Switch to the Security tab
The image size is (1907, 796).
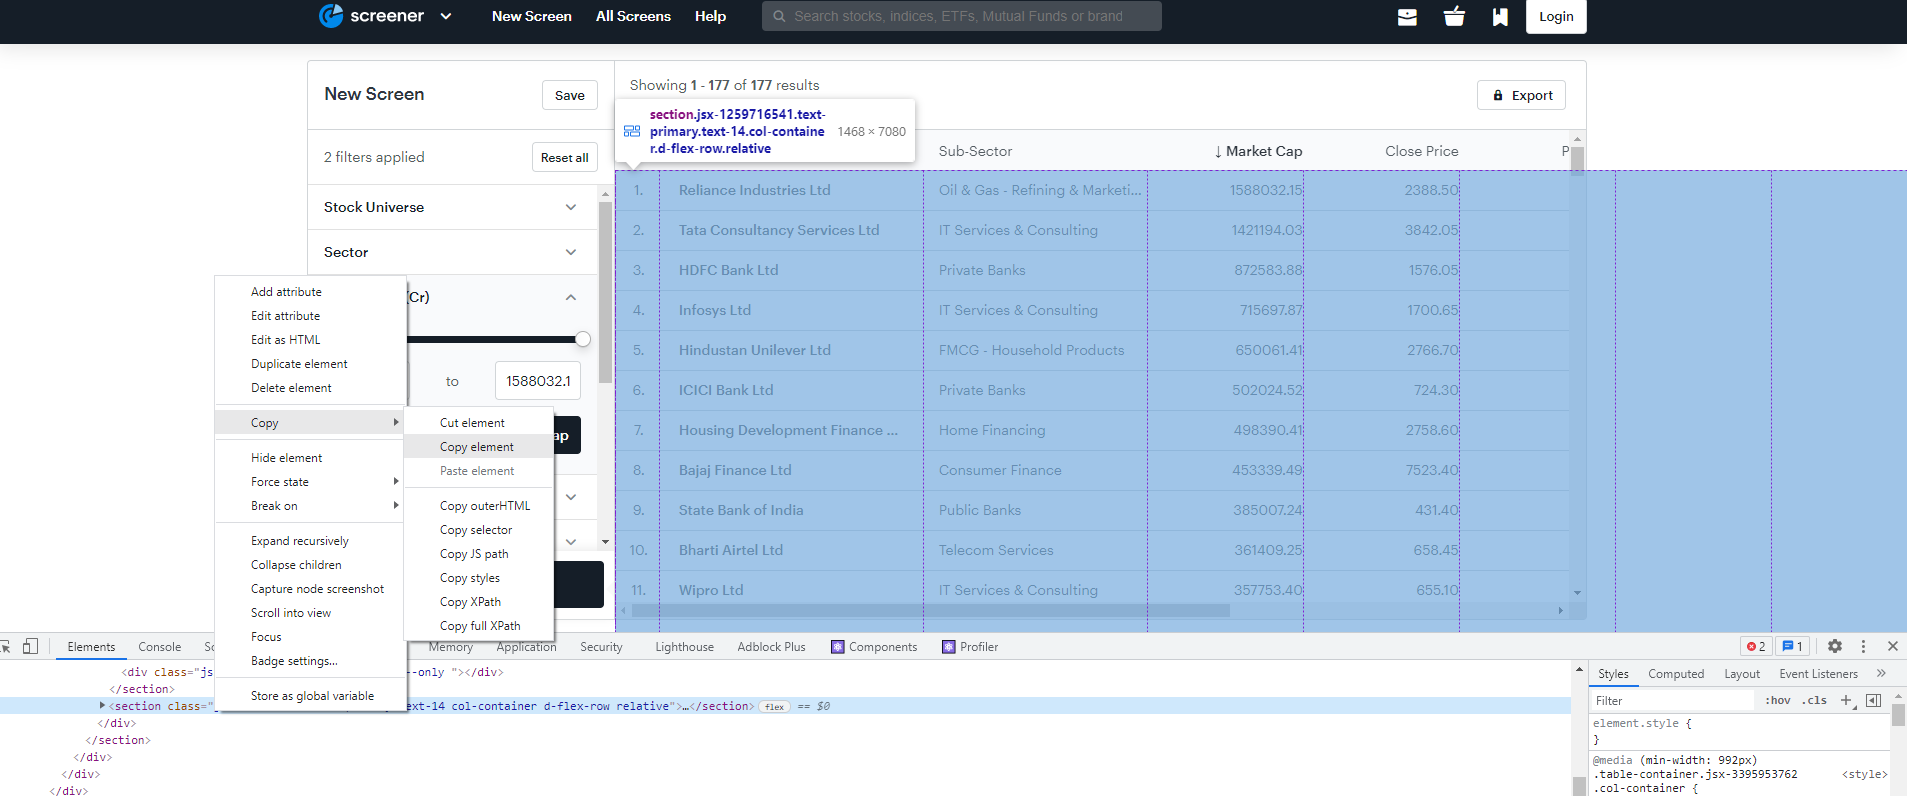[x=601, y=647]
